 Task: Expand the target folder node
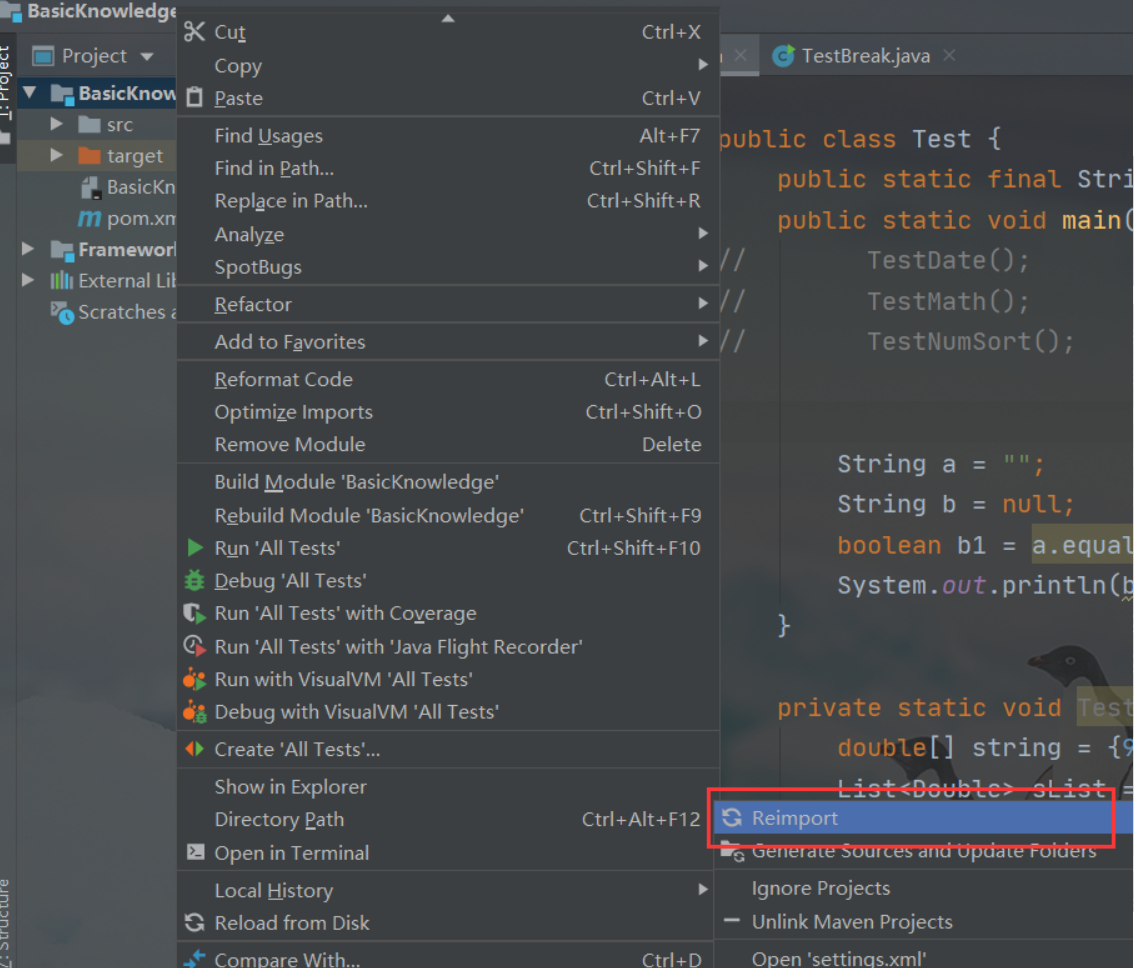[56, 155]
